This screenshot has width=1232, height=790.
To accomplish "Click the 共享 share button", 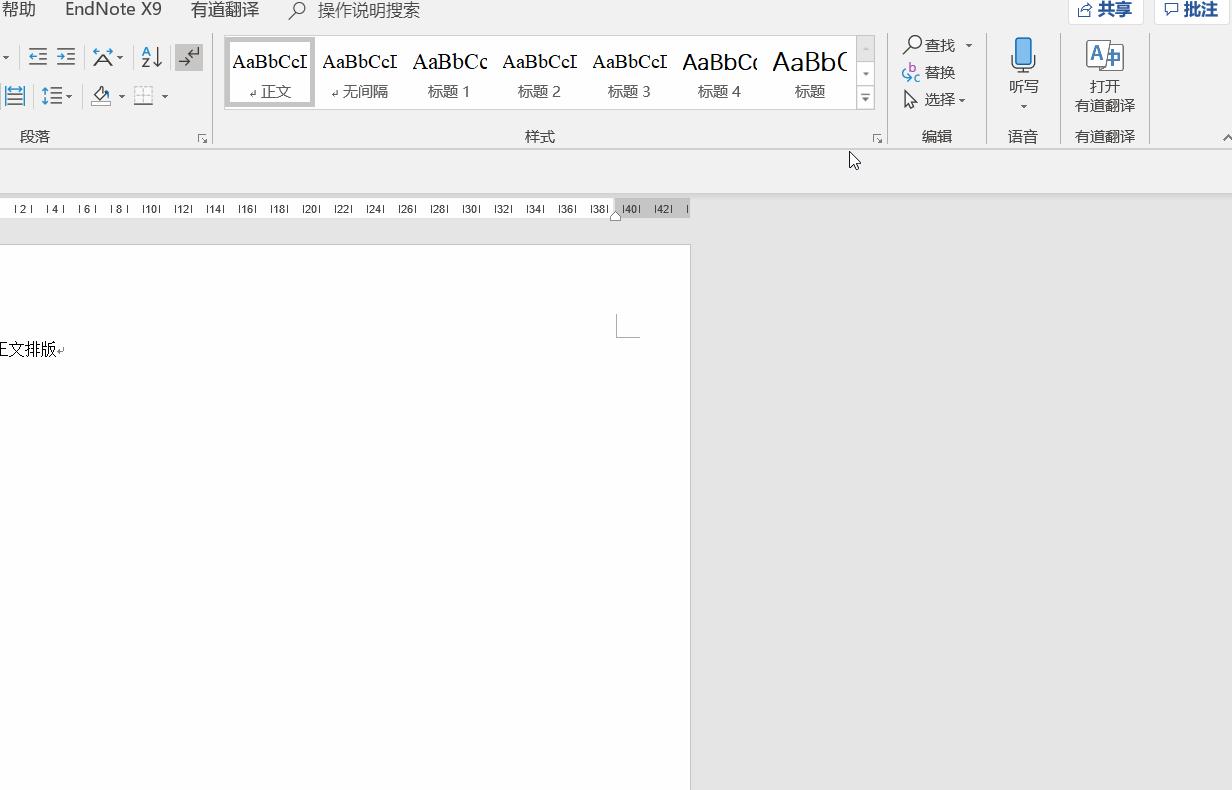I will click(1105, 10).
